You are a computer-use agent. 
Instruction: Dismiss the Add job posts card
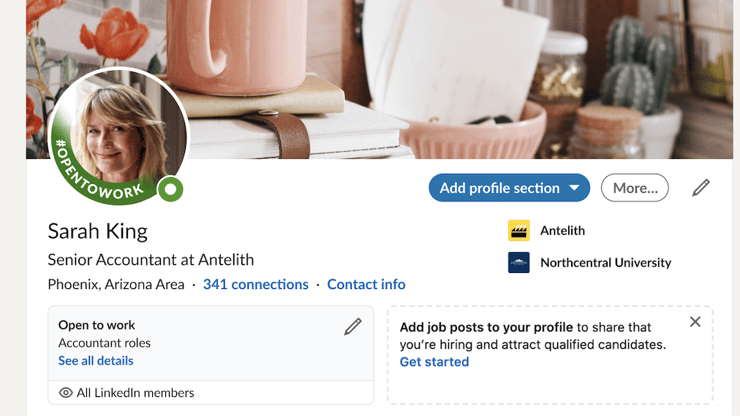[695, 322]
